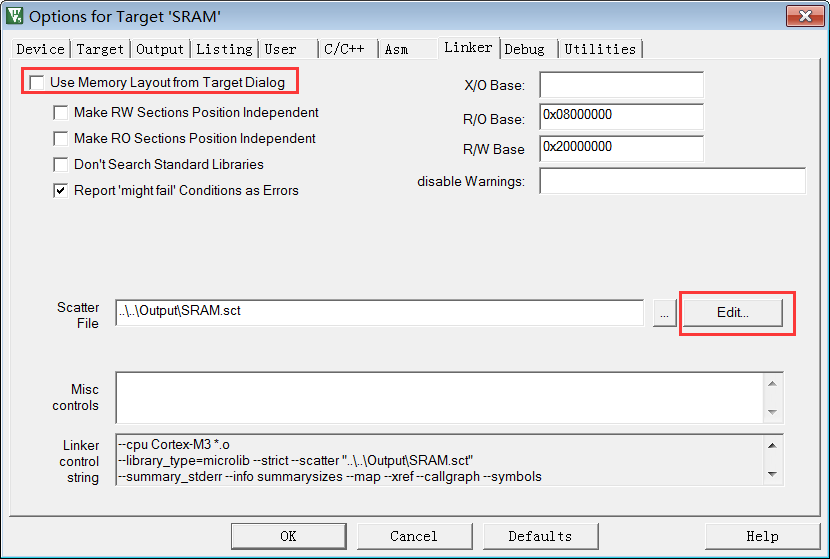Click inside the Misc controls text box
Image resolution: width=830 pixels, height=559 pixels.
pos(439,398)
